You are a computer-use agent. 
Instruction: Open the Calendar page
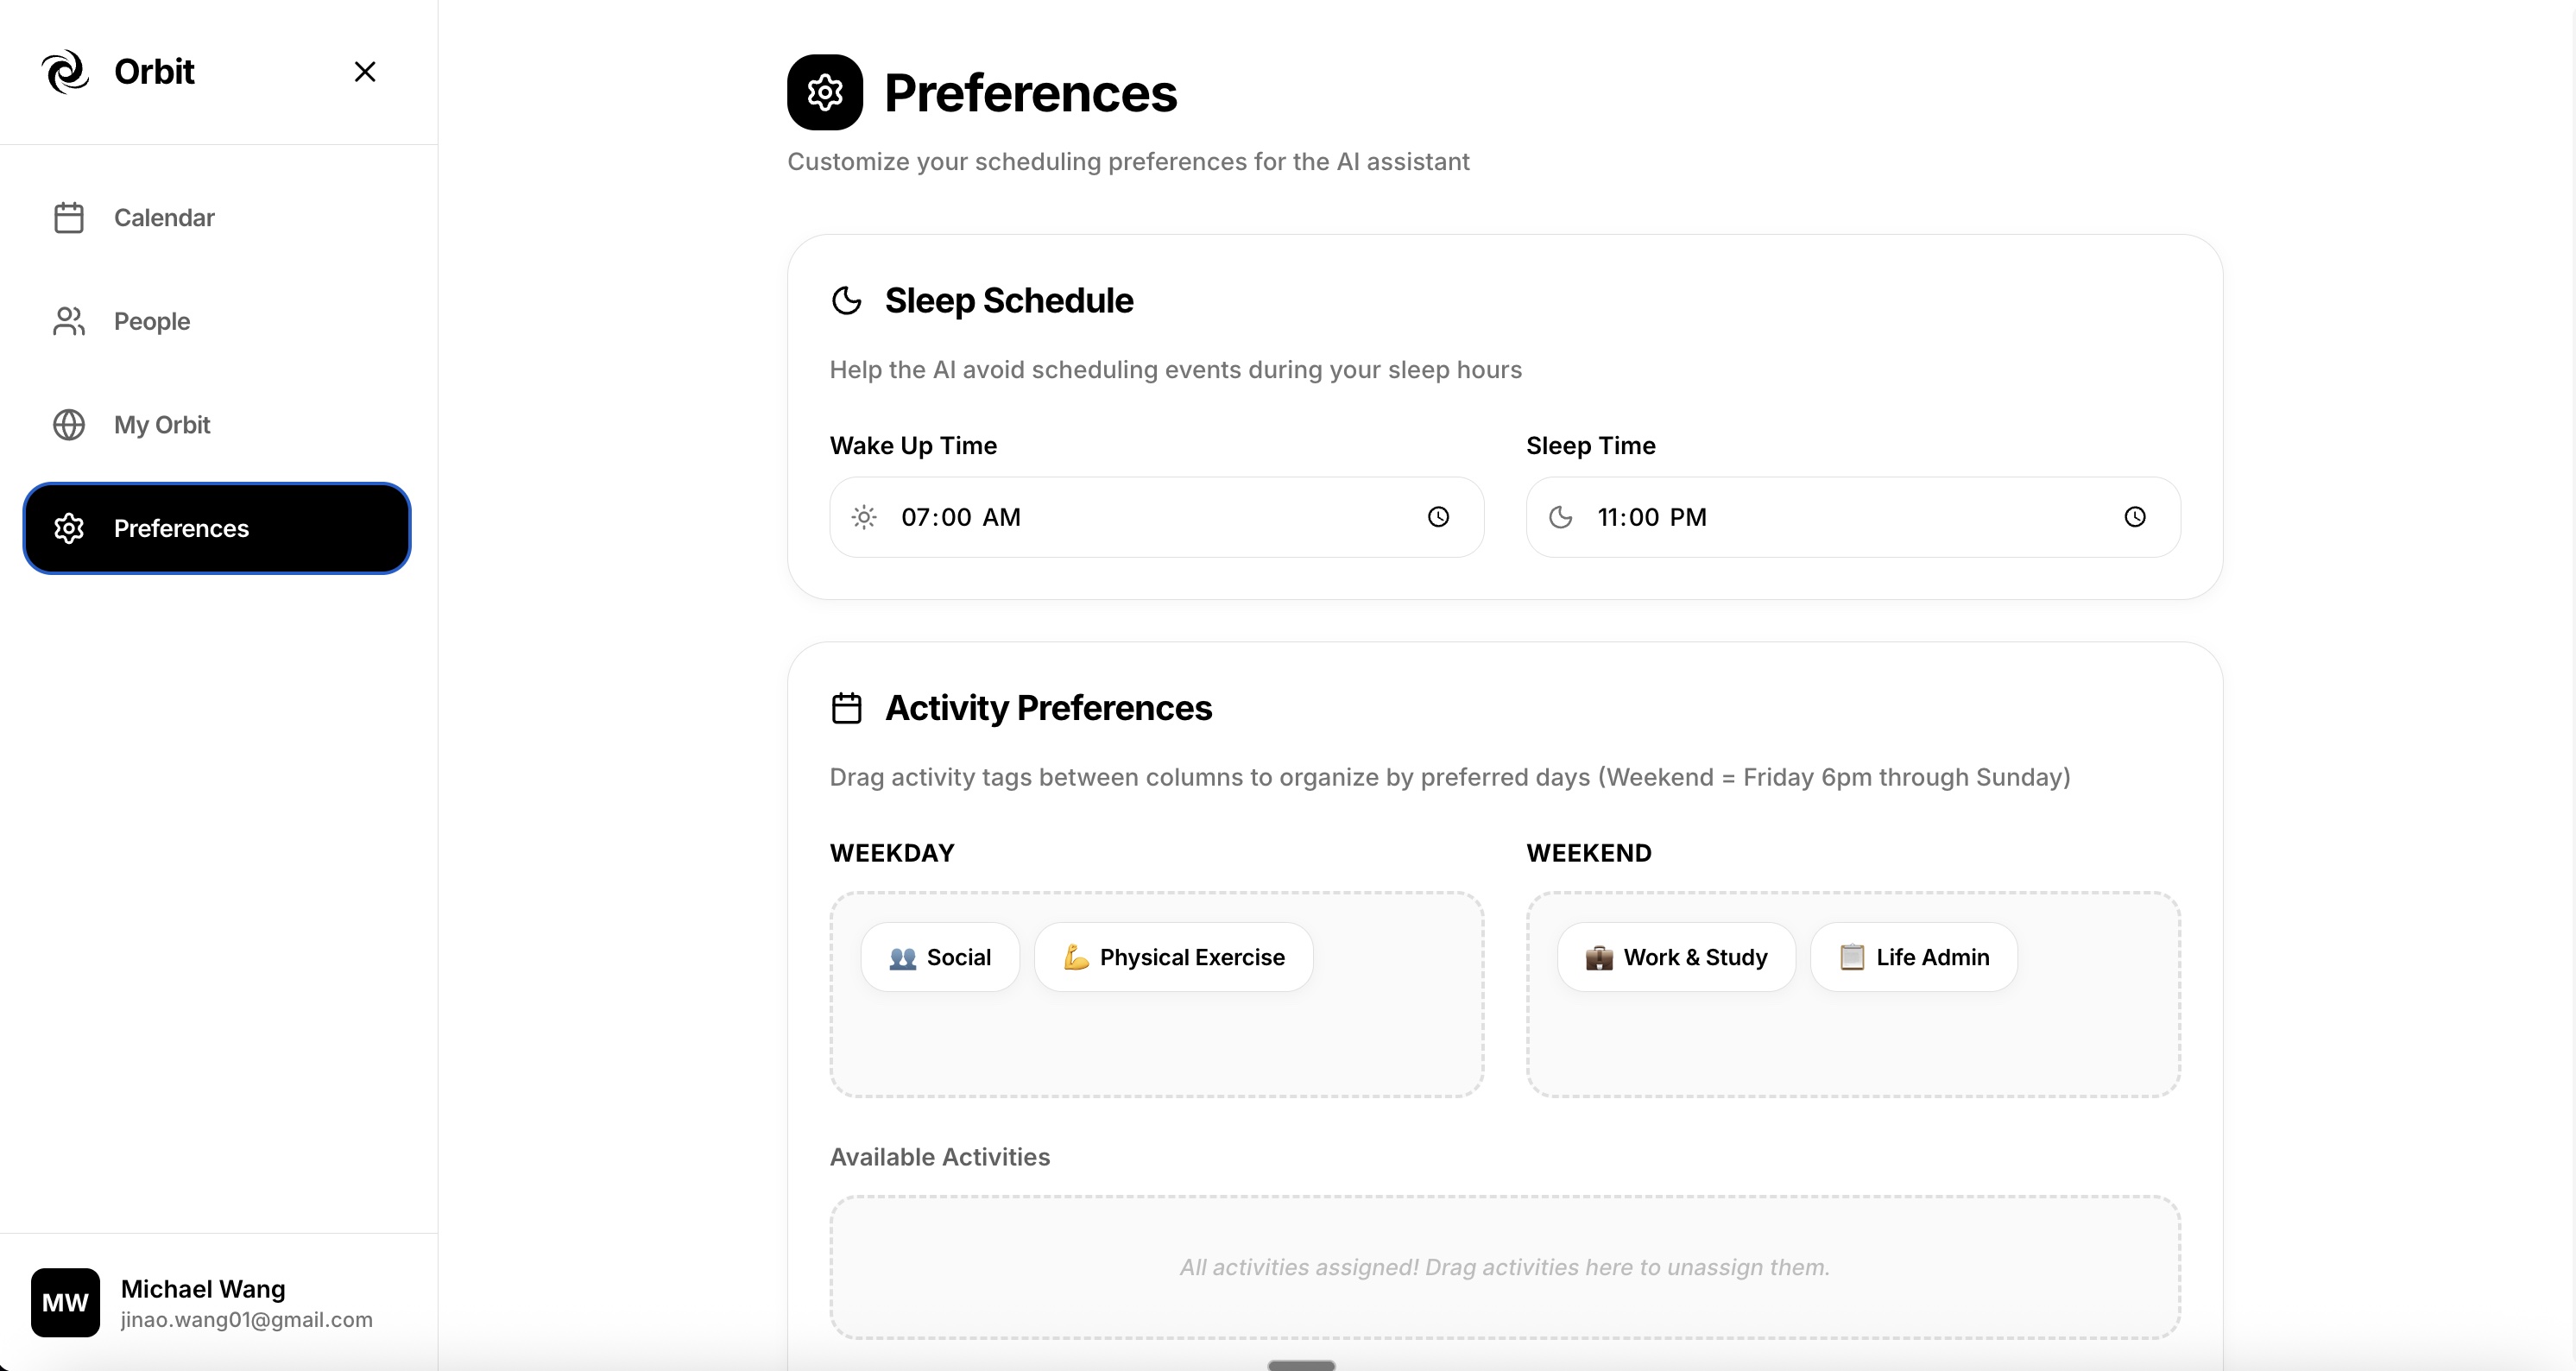pyautogui.click(x=164, y=218)
